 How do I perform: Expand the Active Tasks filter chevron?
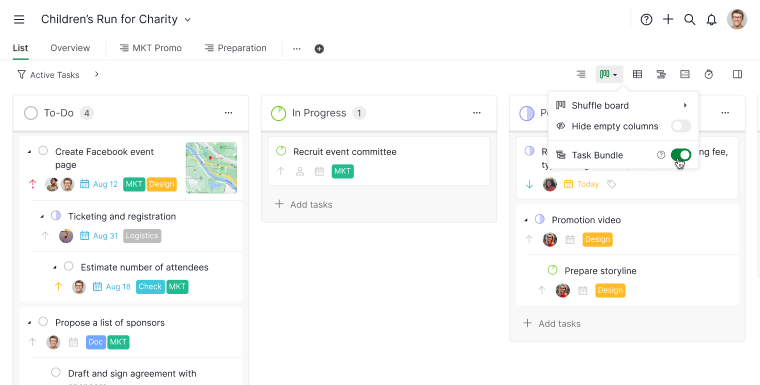96,74
